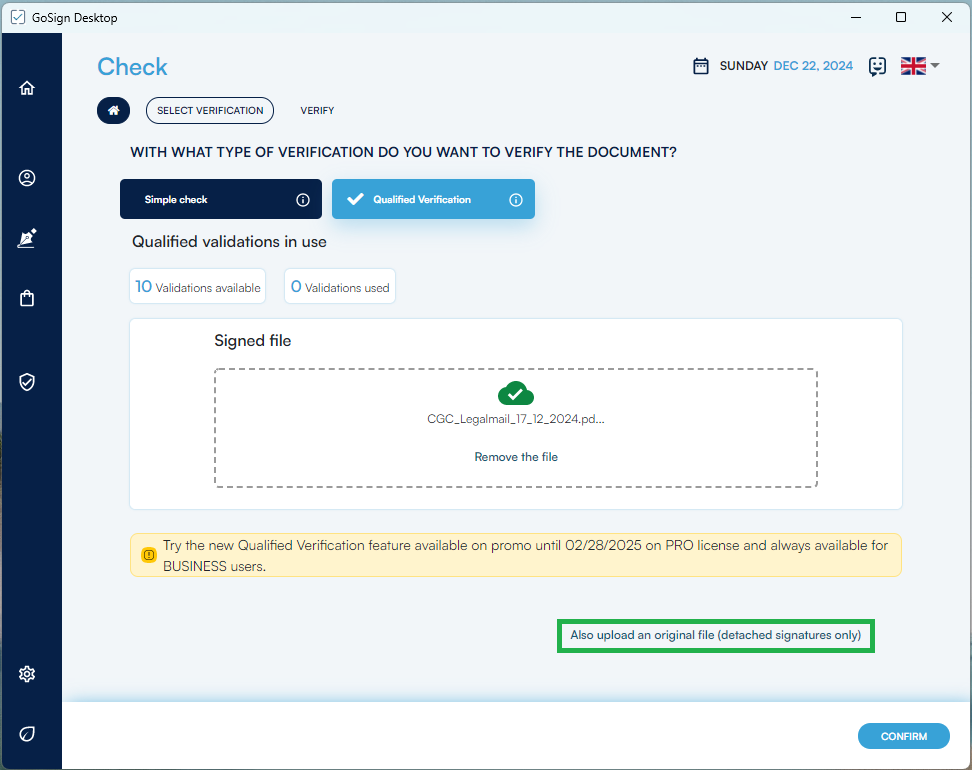Open the shopping bag sidebar icon
972x770 pixels.
click(x=27, y=298)
